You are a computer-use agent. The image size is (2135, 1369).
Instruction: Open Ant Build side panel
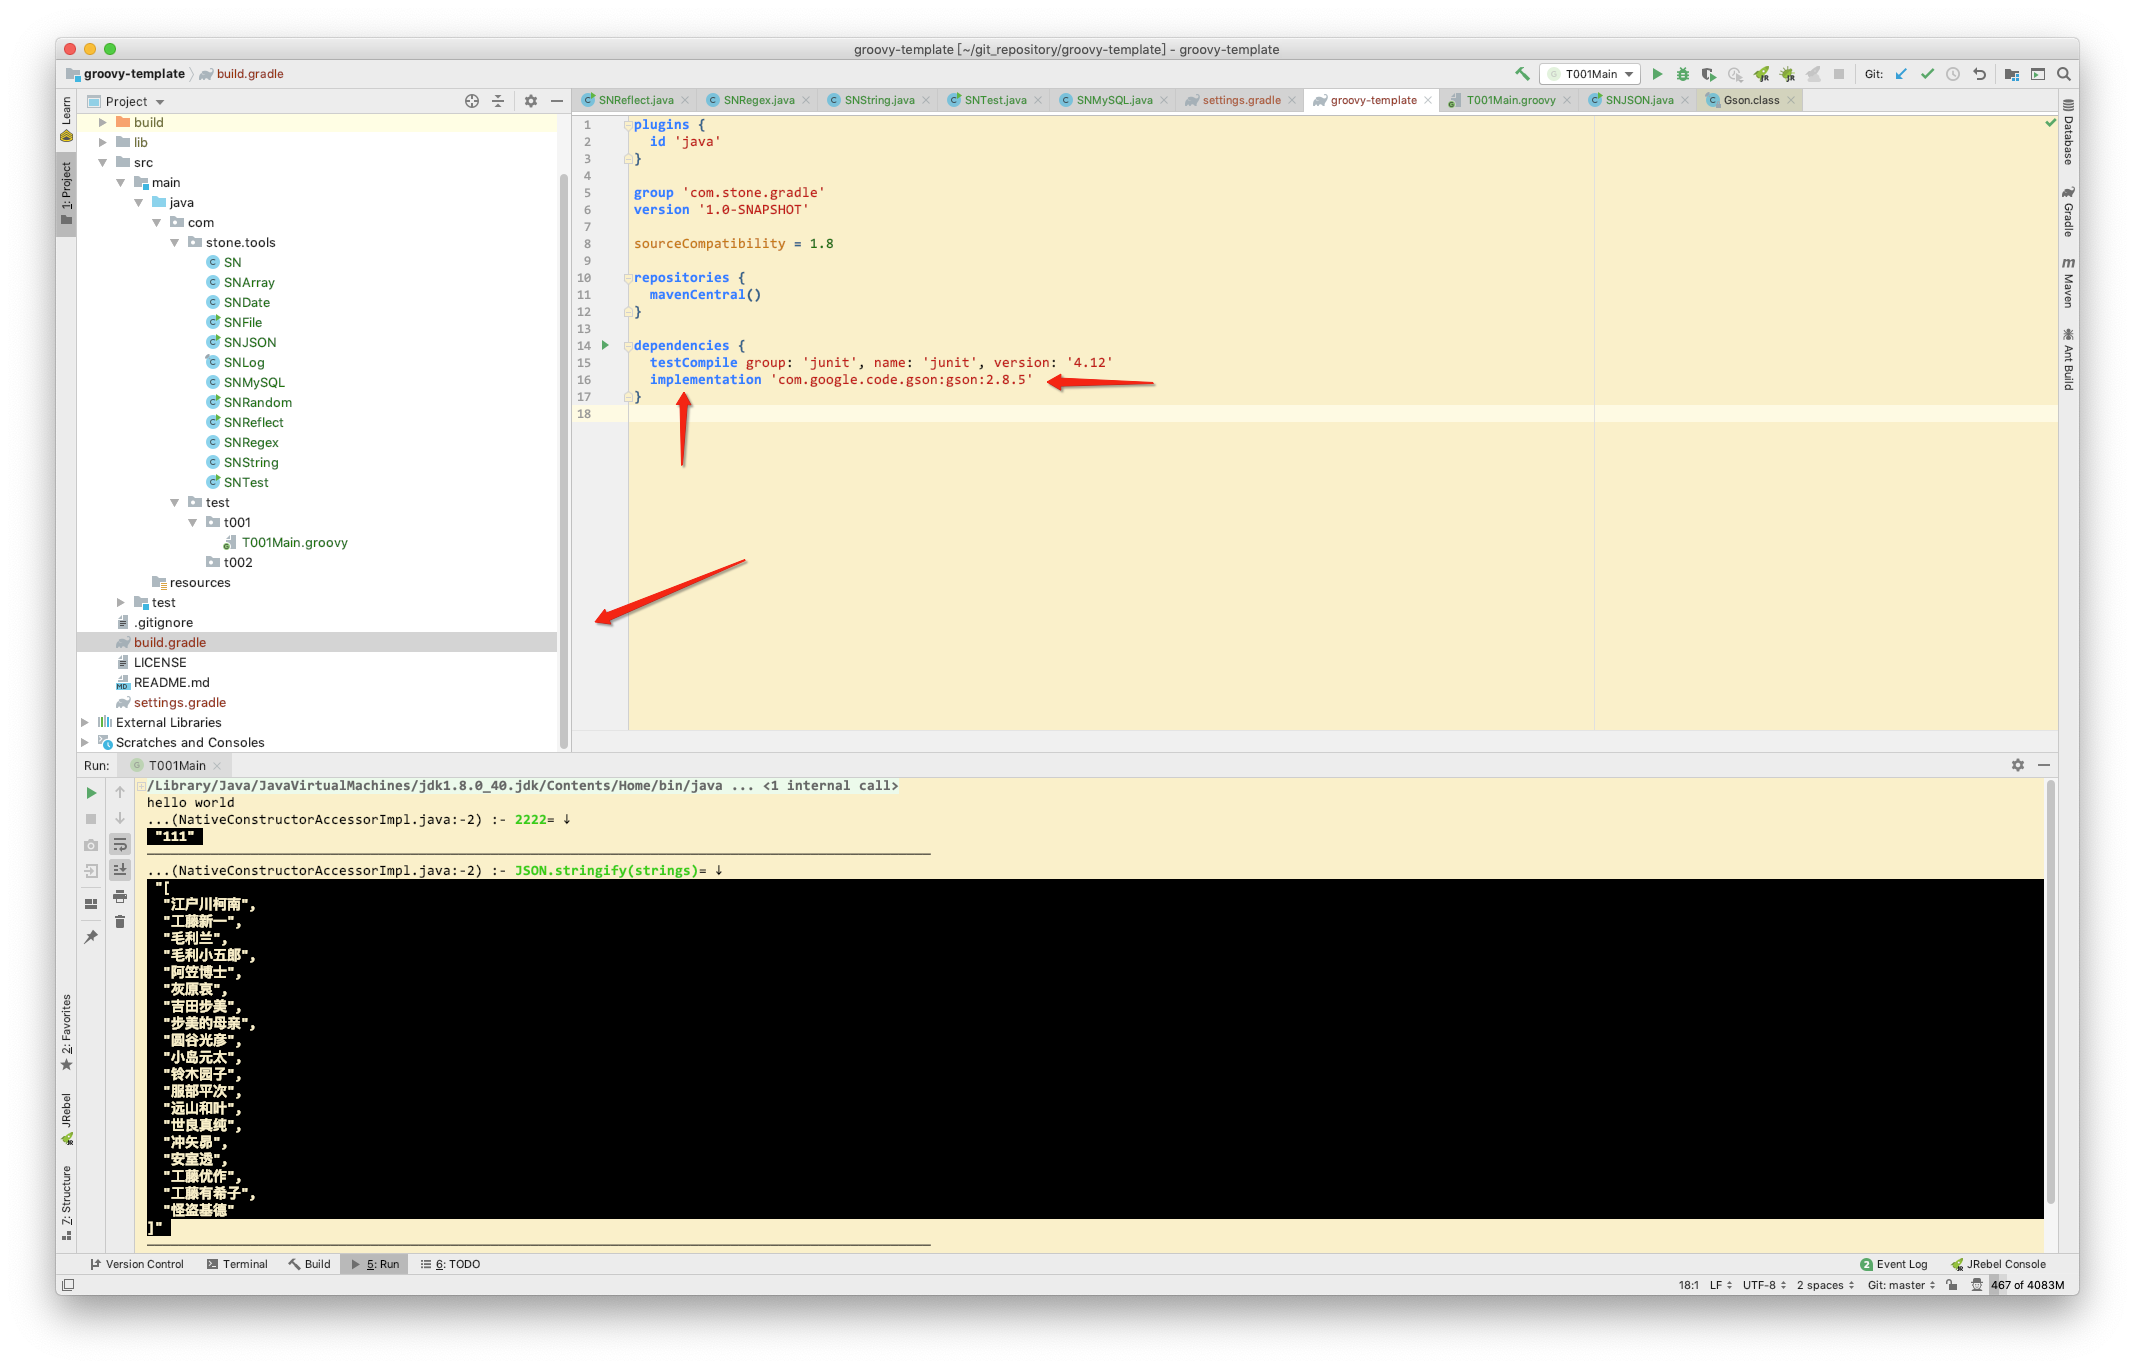click(x=2069, y=360)
